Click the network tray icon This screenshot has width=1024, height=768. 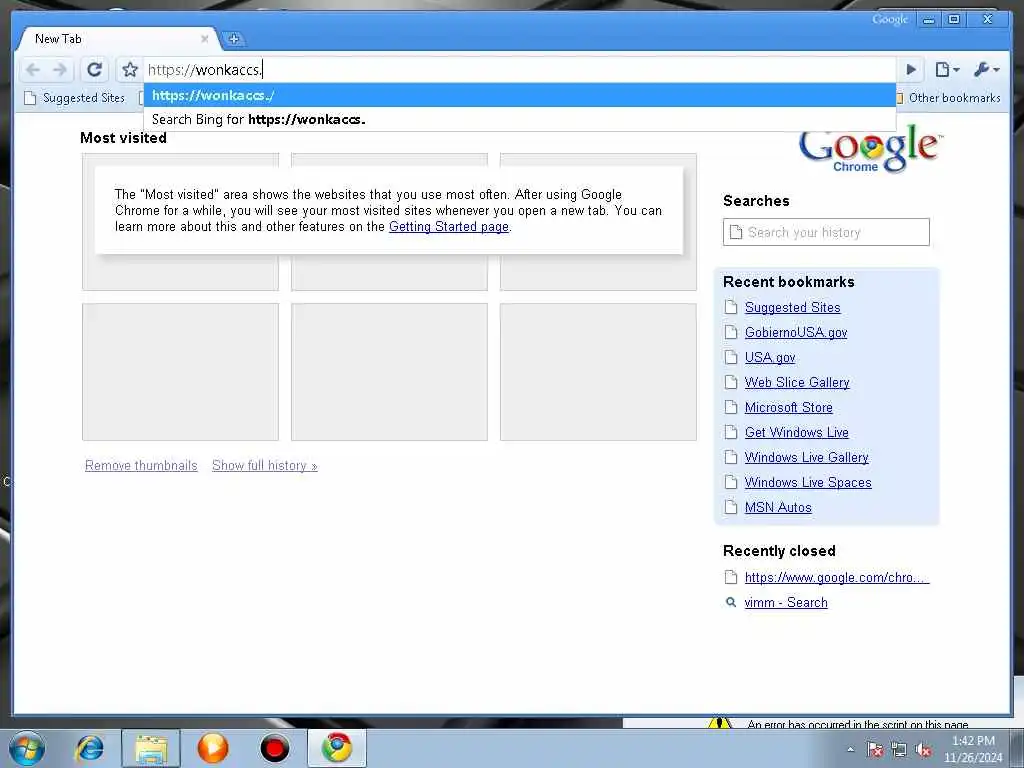click(x=899, y=749)
